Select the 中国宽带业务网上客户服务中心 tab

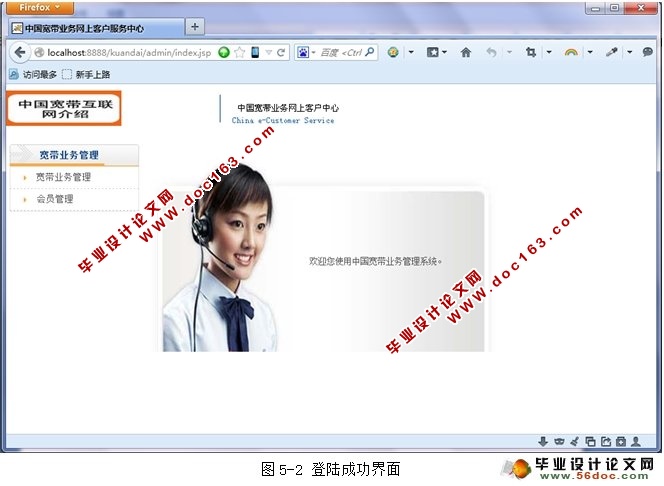coord(97,28)
